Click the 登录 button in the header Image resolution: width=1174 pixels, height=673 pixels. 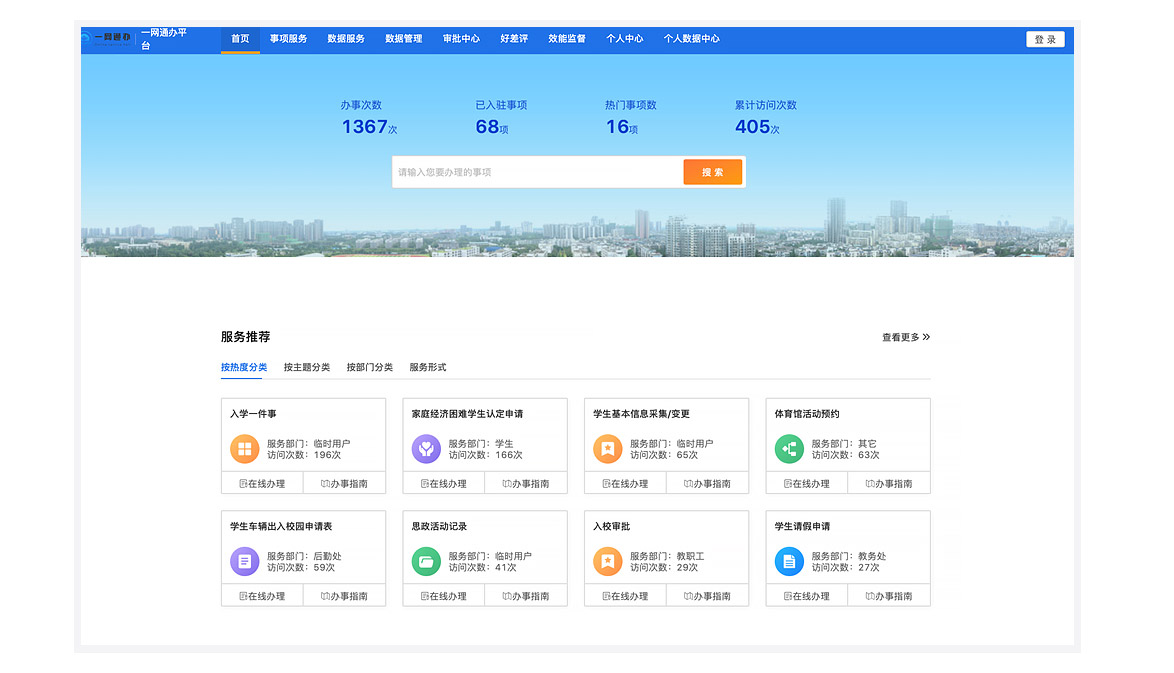[x=1045, y=39]
